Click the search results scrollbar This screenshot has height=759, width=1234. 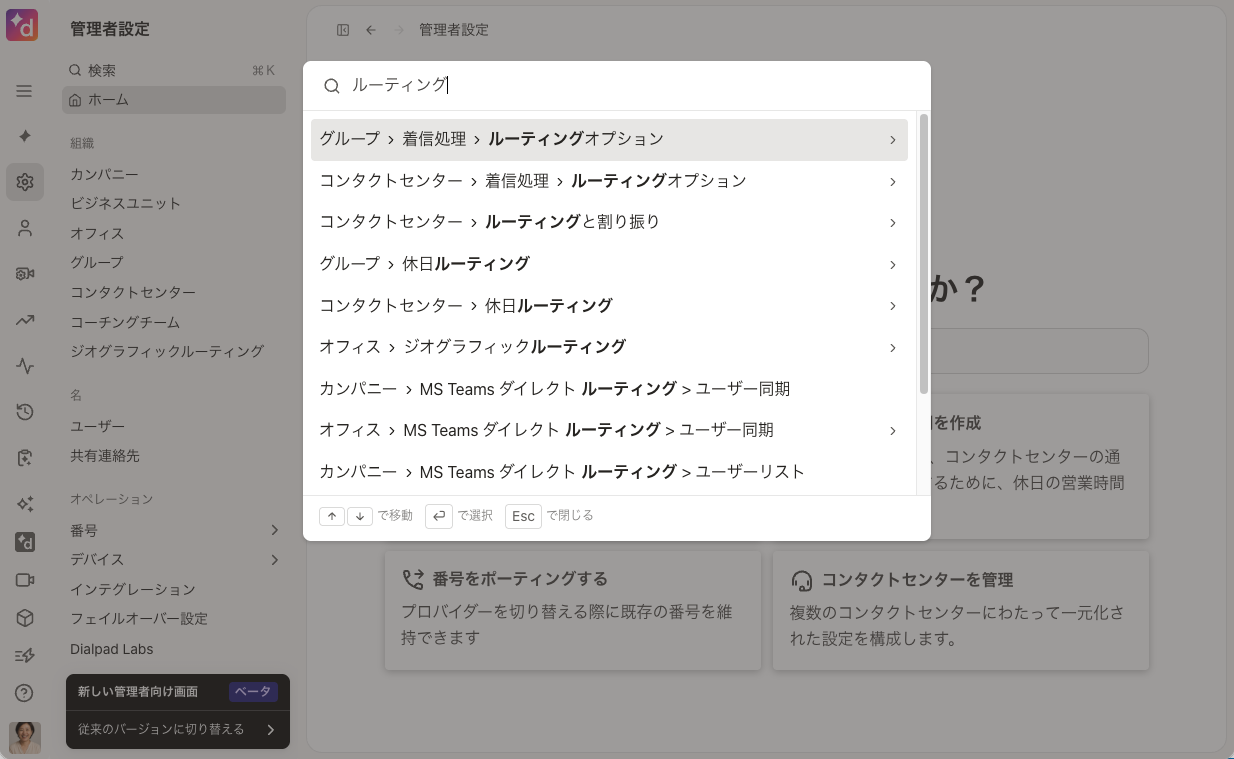pos(924,254)
